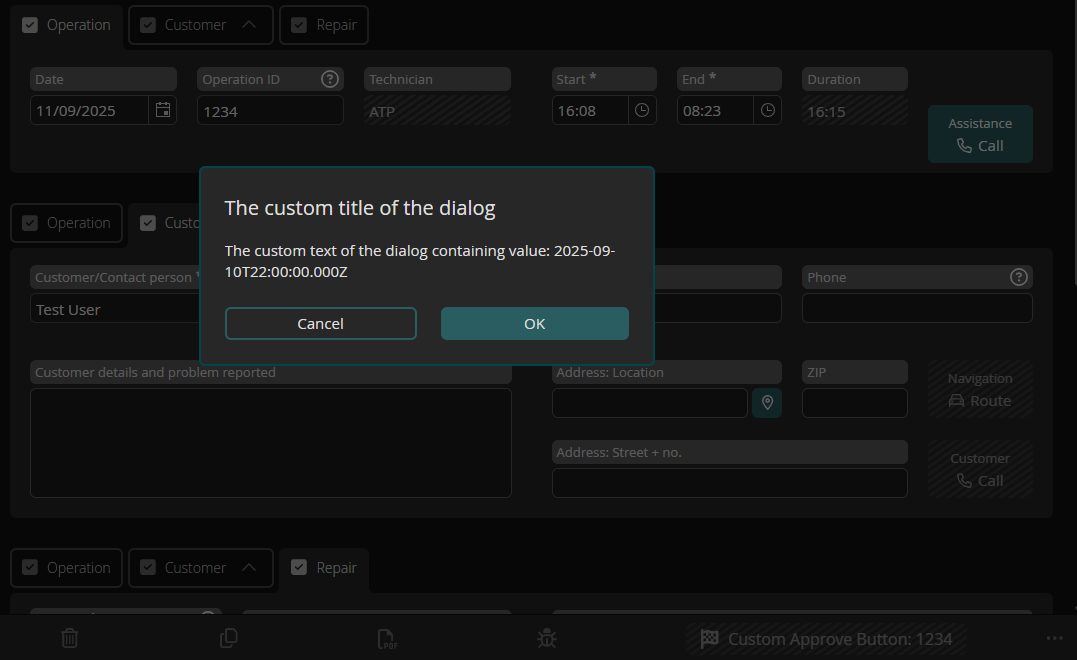Click the trash delete icon in bottom toolbar
Image resolution: width=1077 pixels, height=660 pixels.
pos(70,638)
